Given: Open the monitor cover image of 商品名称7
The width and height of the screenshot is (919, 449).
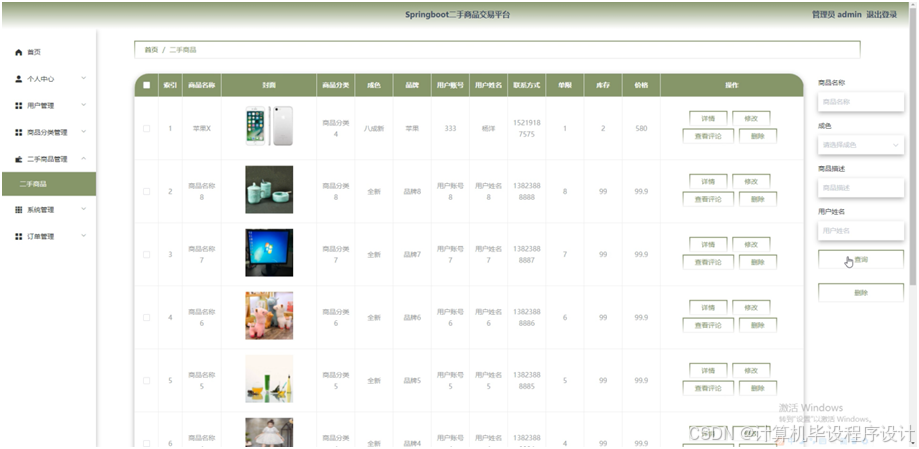Looking at the screenshot, I should [269, 253].
